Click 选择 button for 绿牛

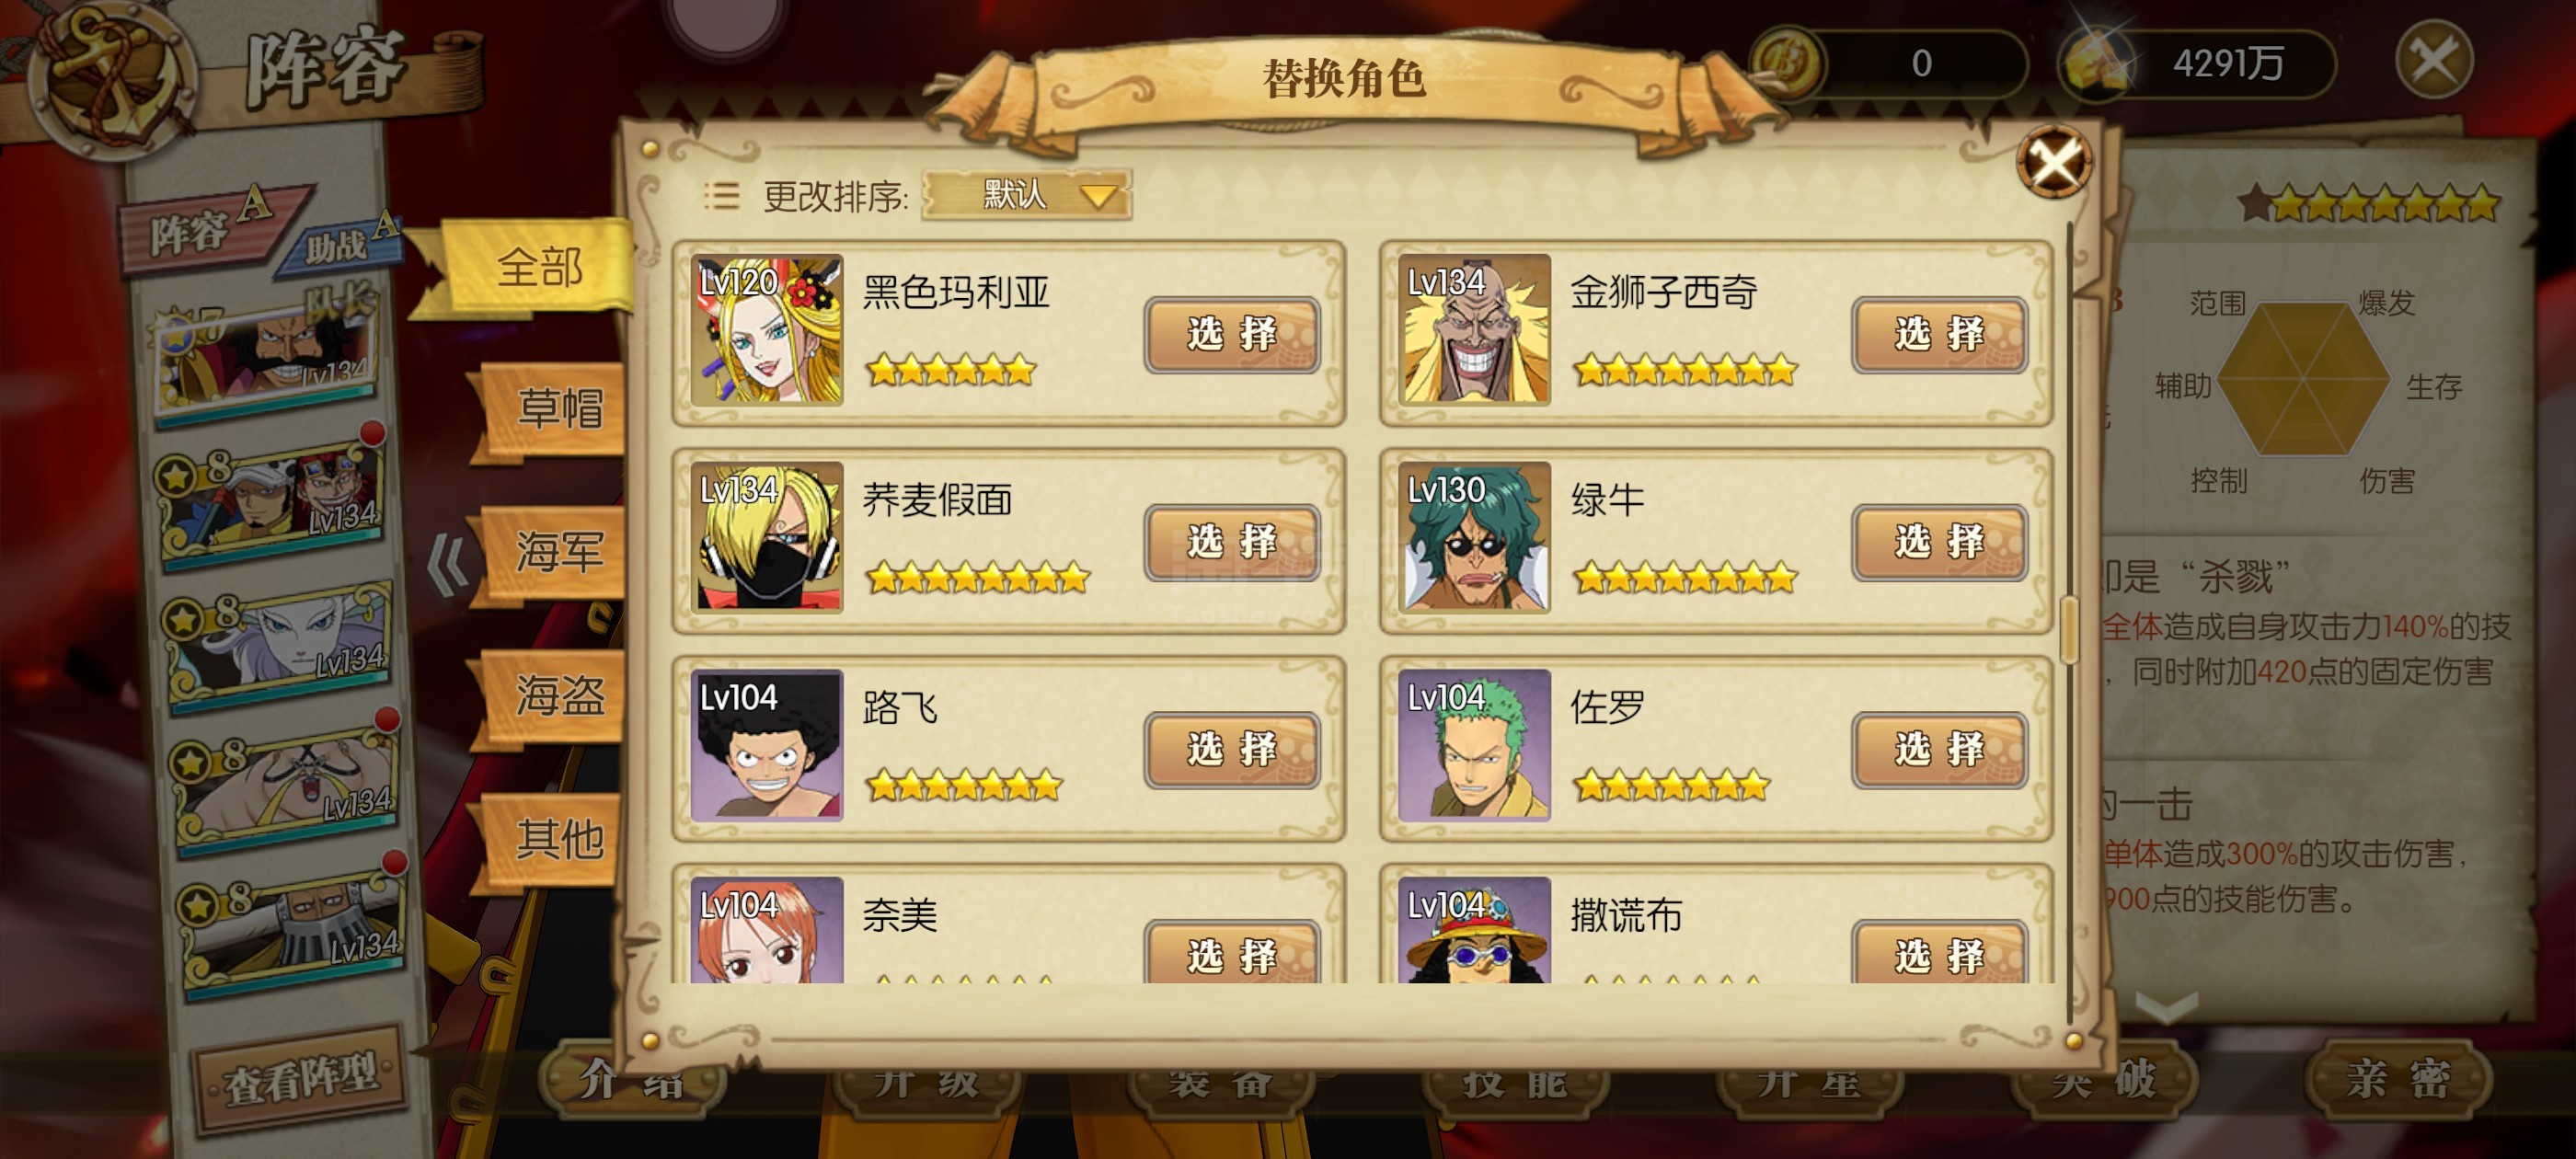1939,542
